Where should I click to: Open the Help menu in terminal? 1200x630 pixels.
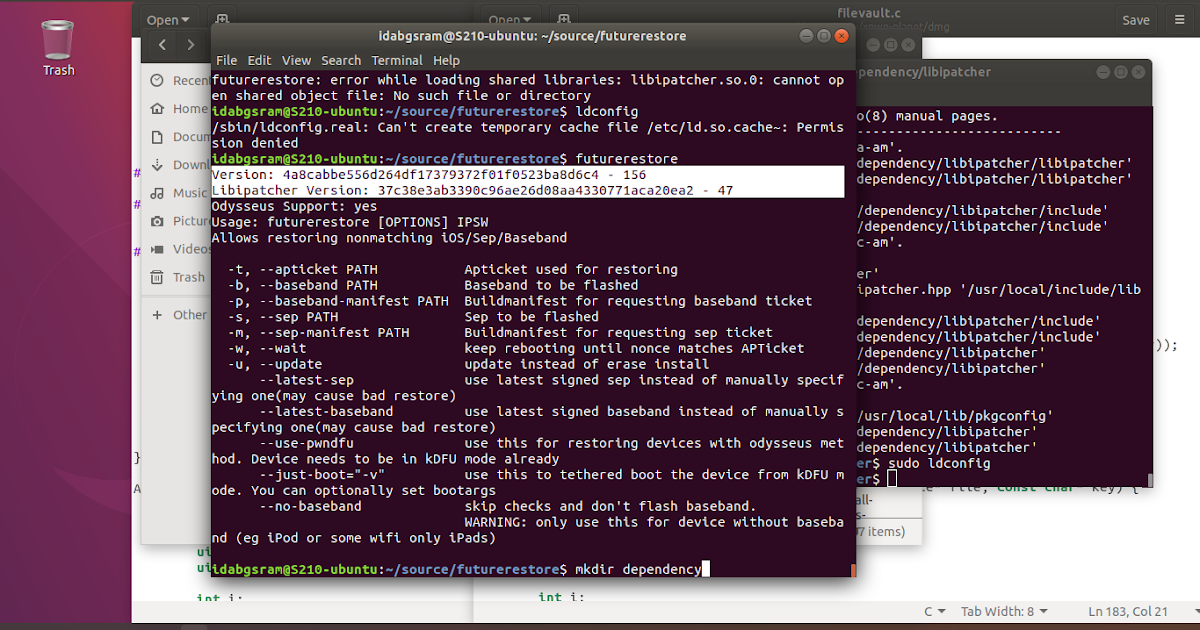446,60
